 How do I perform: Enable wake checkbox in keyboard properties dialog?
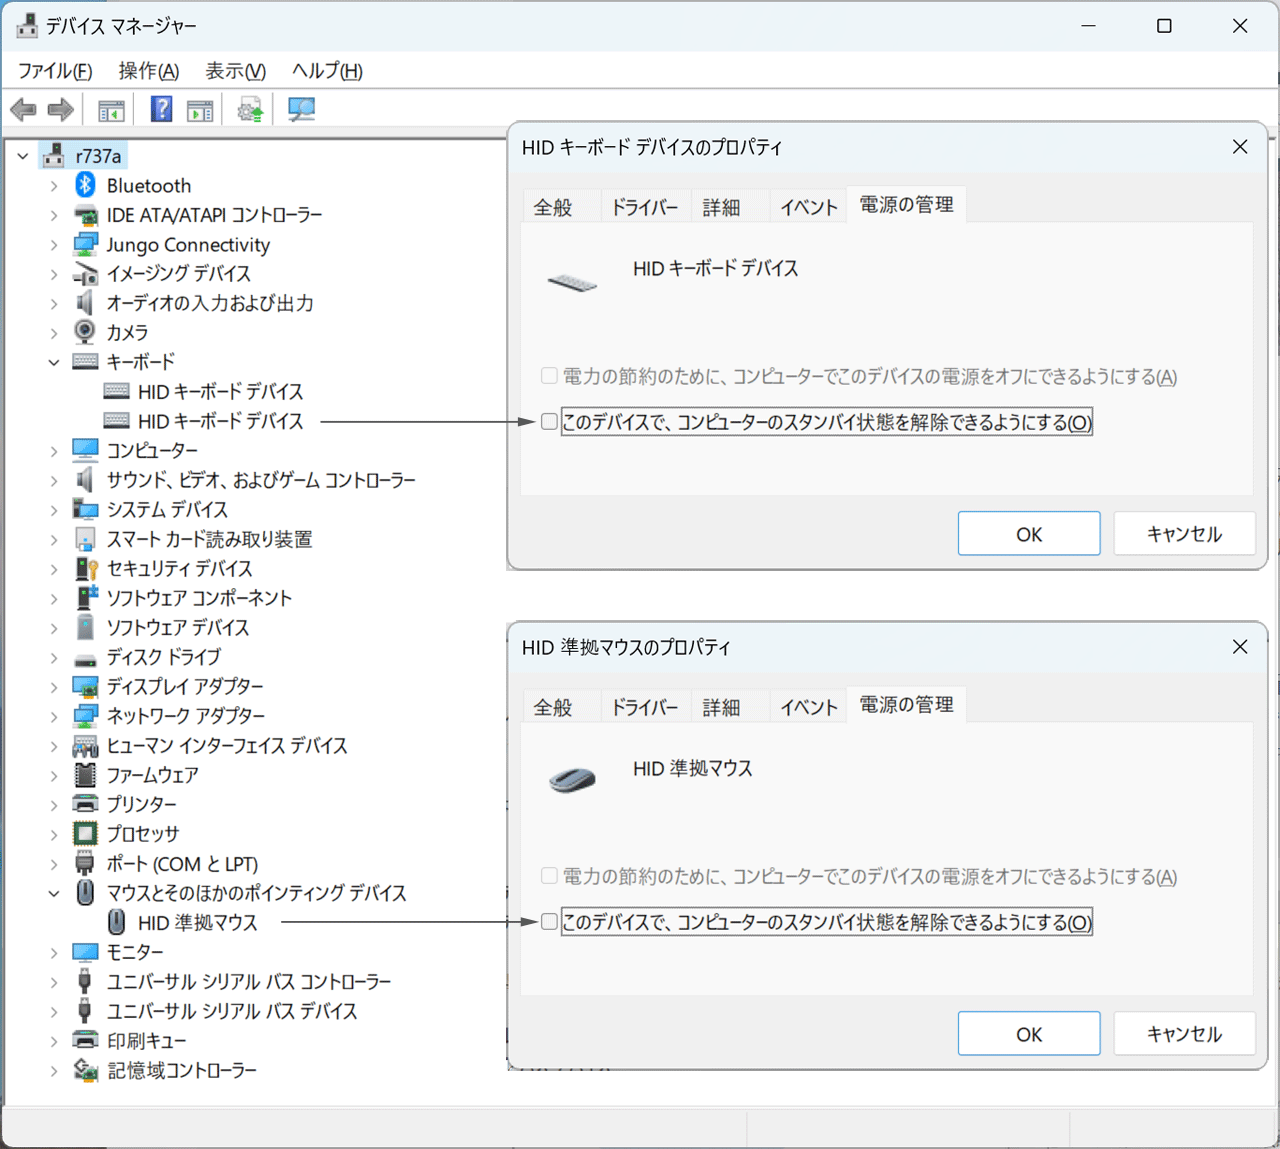549,422
